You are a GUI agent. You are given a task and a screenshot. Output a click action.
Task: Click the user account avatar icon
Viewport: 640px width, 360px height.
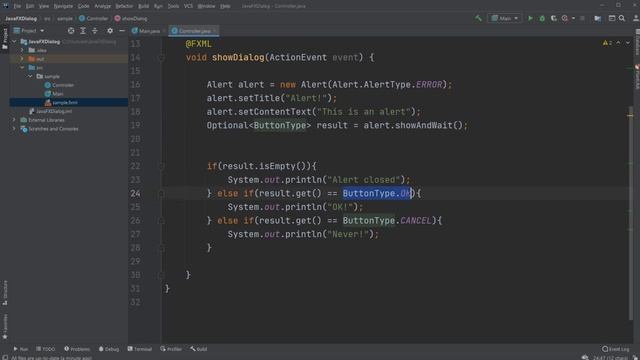(636, 18)
